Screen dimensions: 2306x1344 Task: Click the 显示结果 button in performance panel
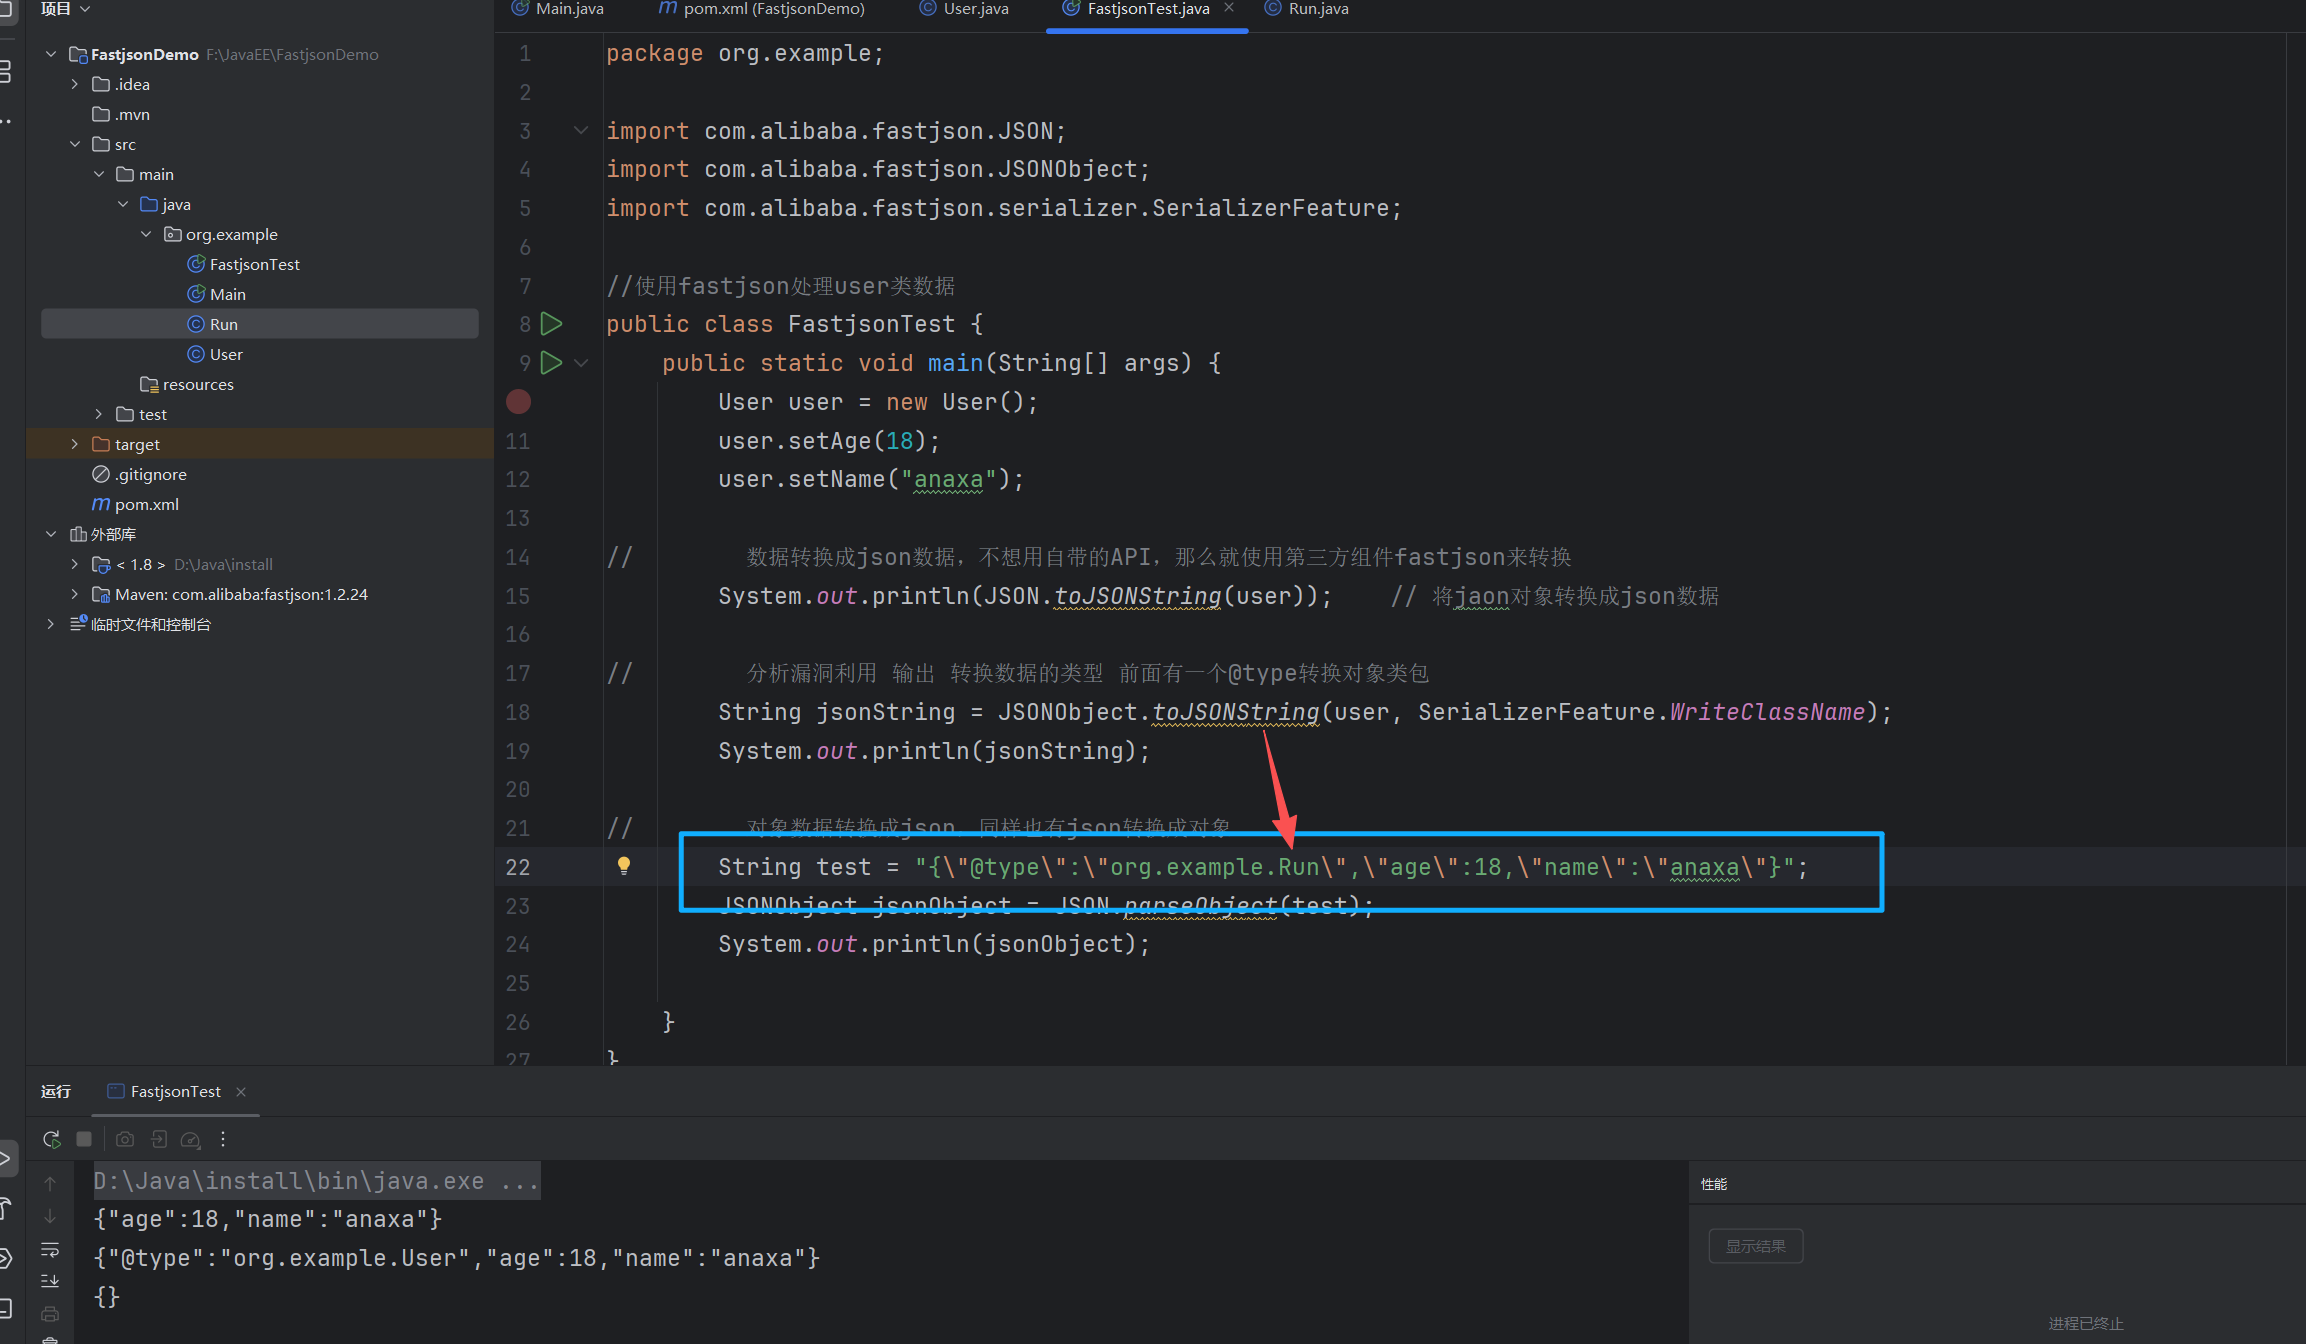tap(1755, 1246)
